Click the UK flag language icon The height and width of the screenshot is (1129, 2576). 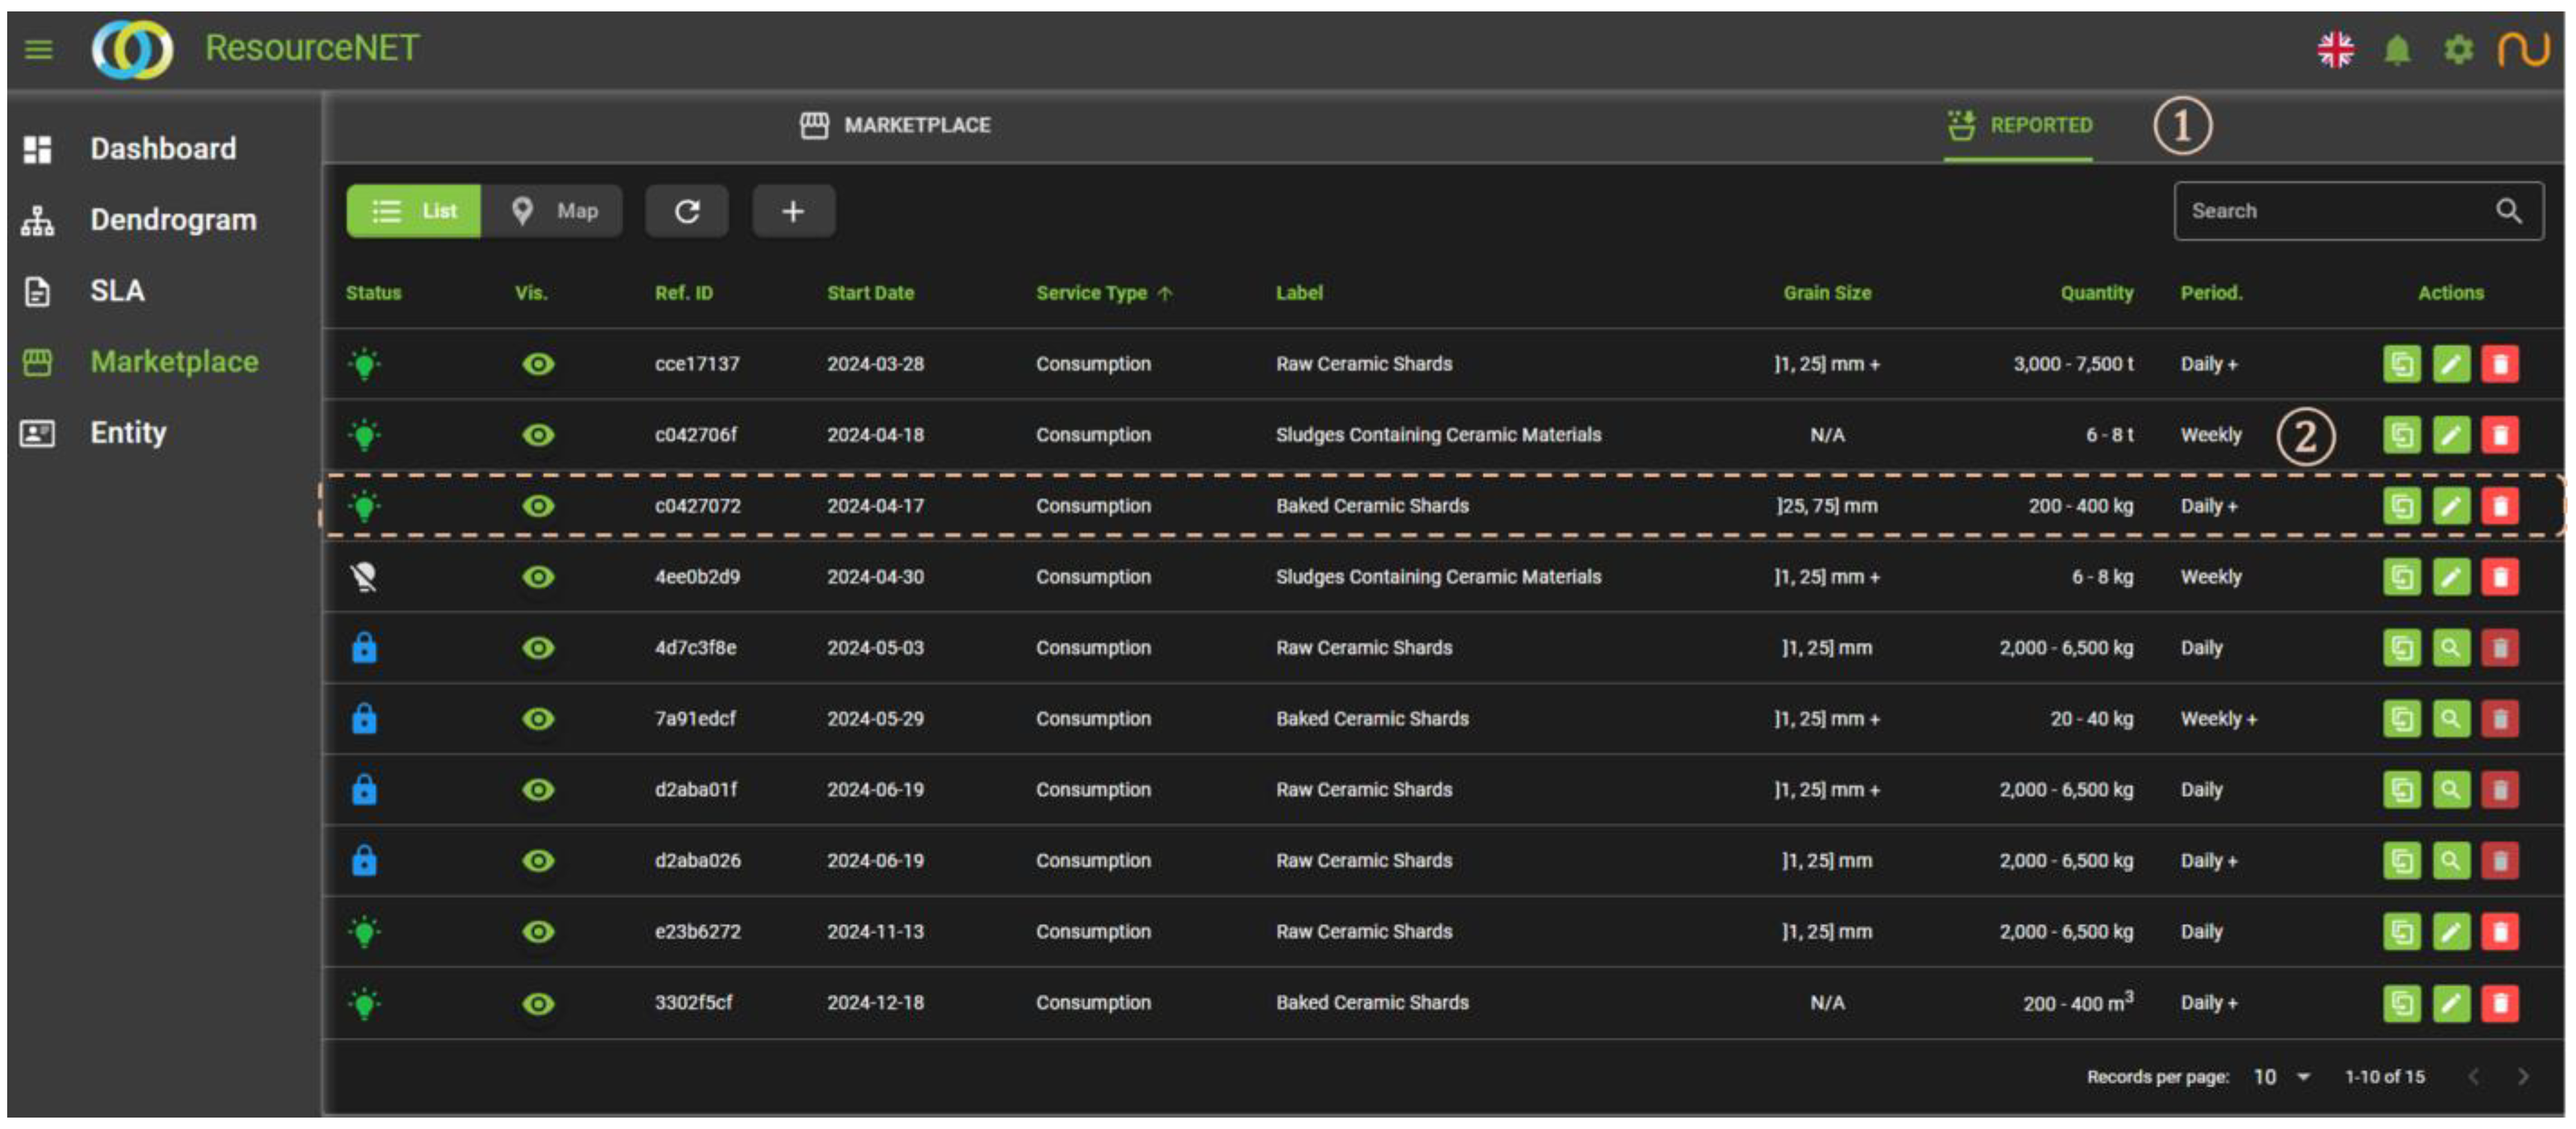coord(2335,49)
